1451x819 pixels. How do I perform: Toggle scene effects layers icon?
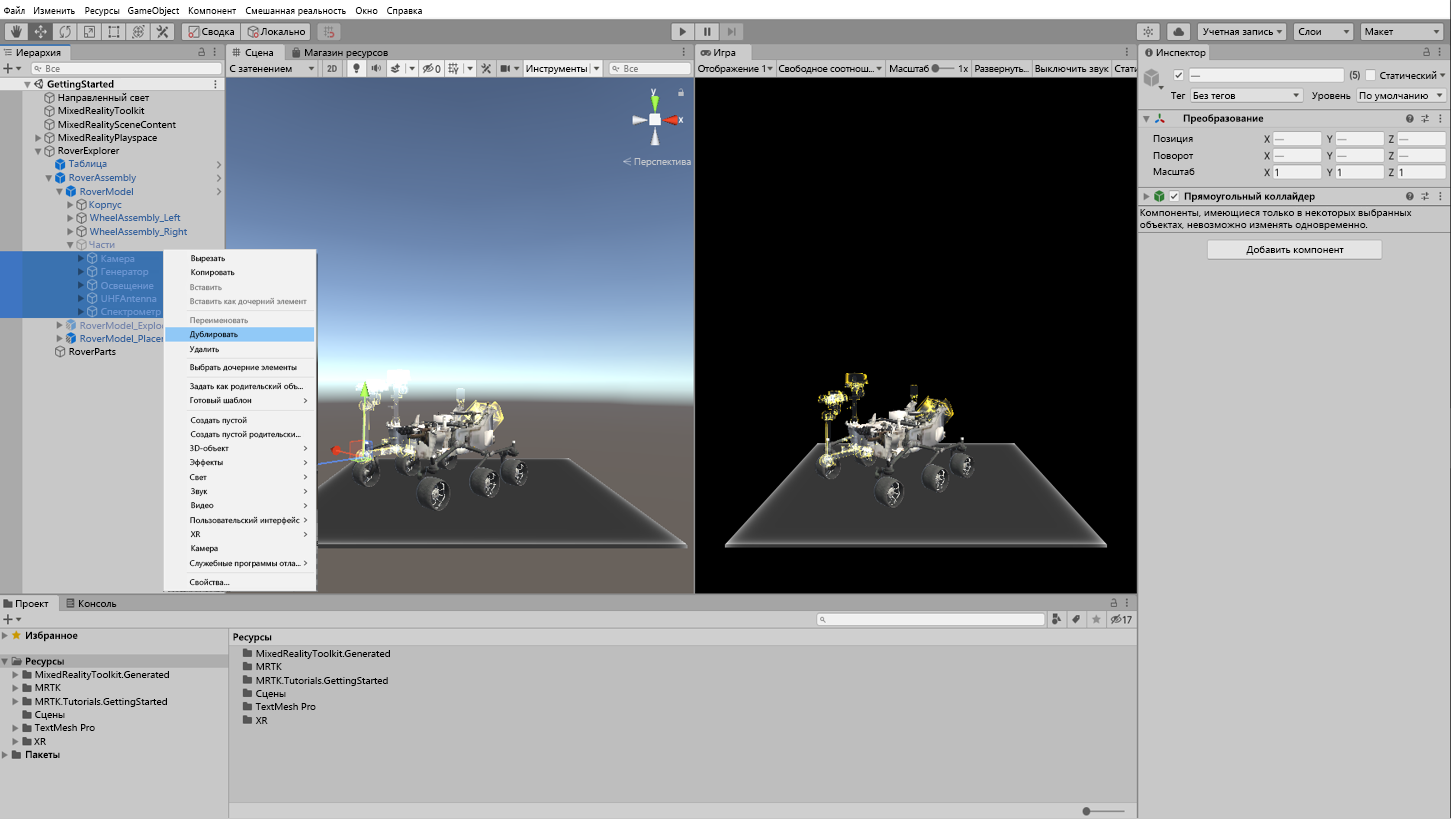(x=395, y=68)
